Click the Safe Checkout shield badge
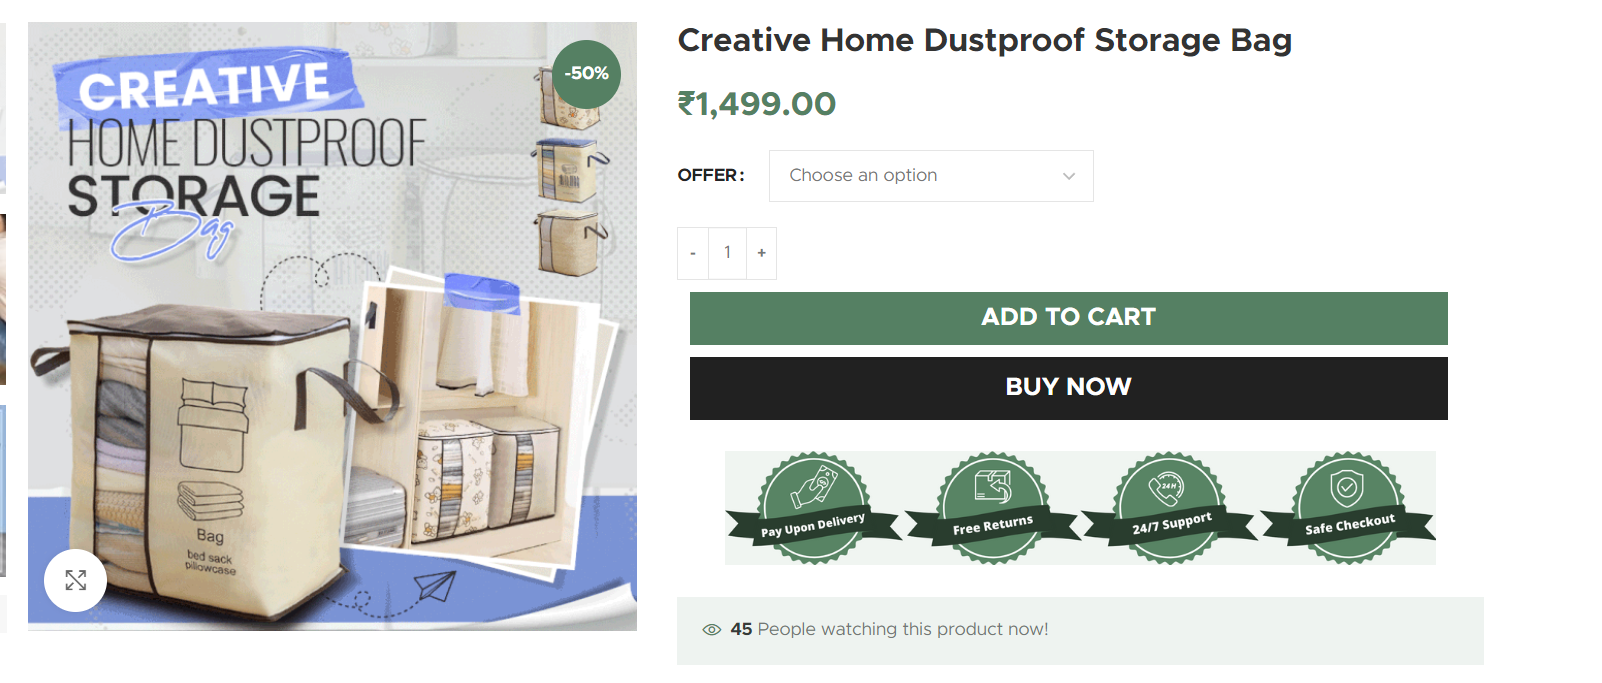Image resolution: width=1602 pixels, height=683 pixels. [1348, 508]
